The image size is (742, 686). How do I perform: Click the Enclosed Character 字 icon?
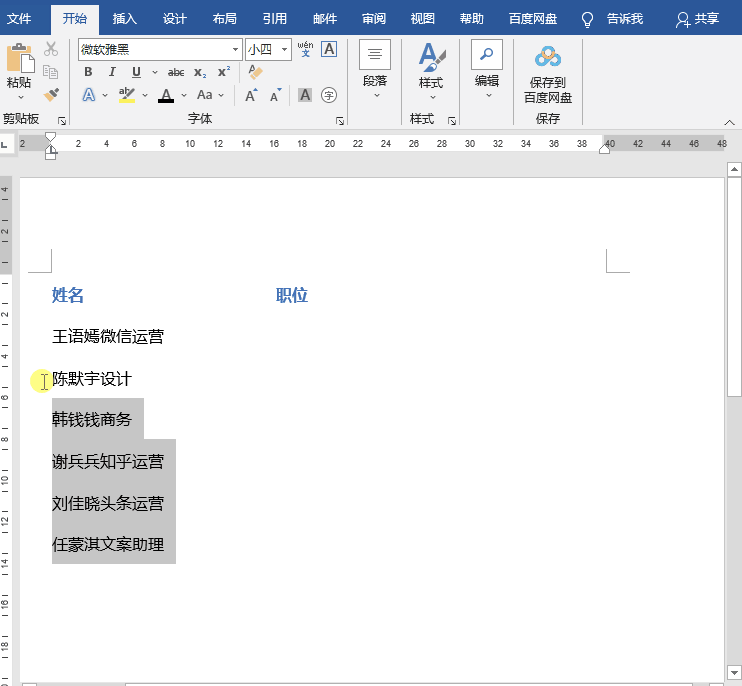click(328, 95)
